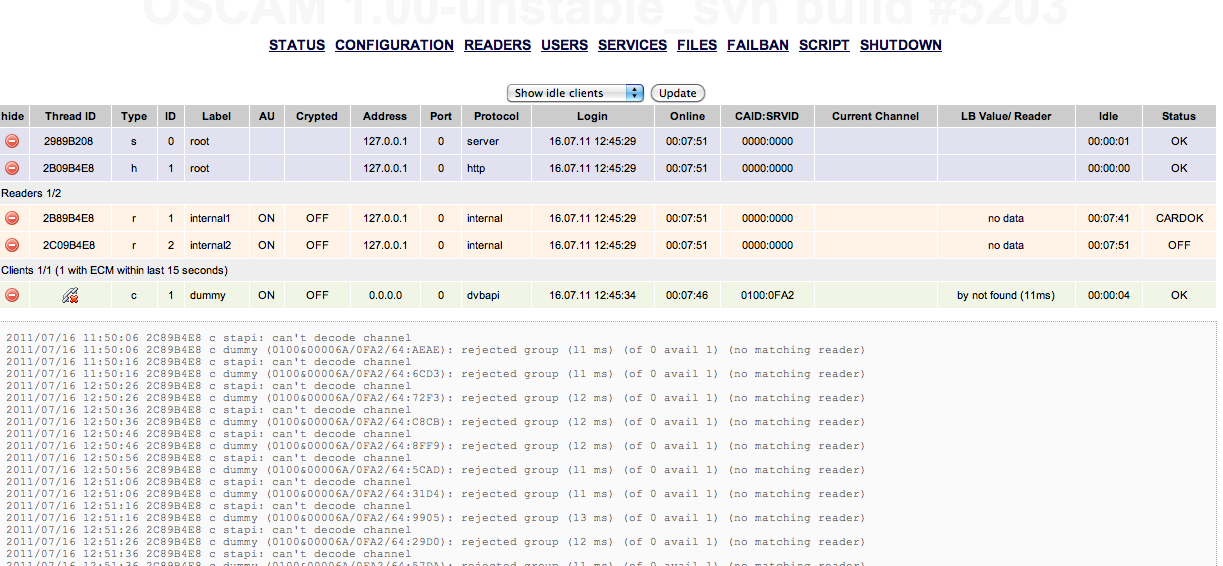Click the Current Channel column header
Screen dimensions: 1223x566
point(875,116)
